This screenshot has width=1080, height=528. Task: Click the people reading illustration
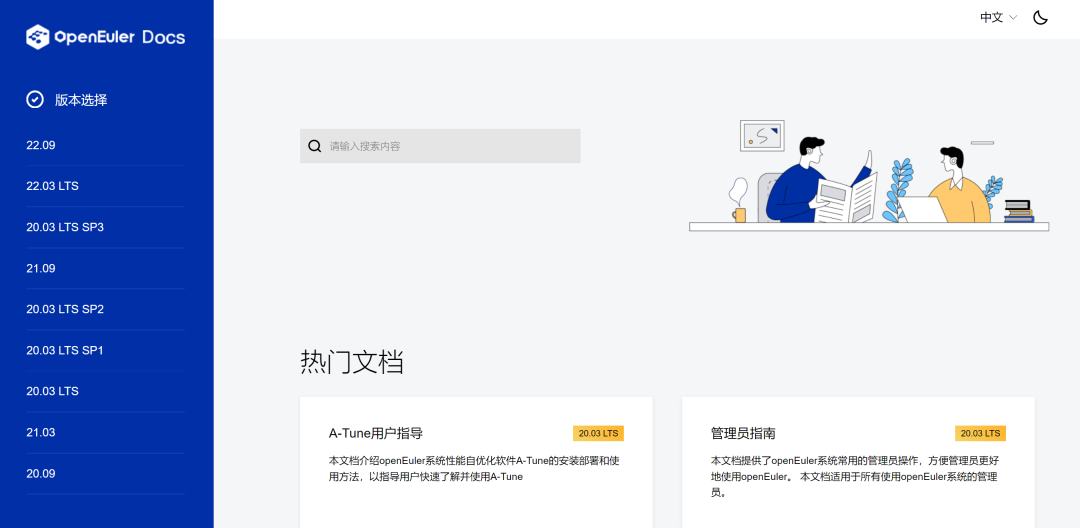tap(869, 176)
